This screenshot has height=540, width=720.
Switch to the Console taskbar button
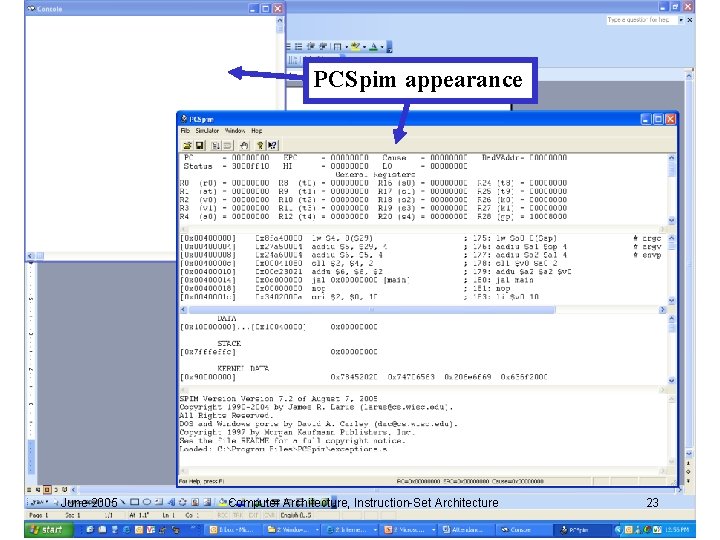(522, 530)
